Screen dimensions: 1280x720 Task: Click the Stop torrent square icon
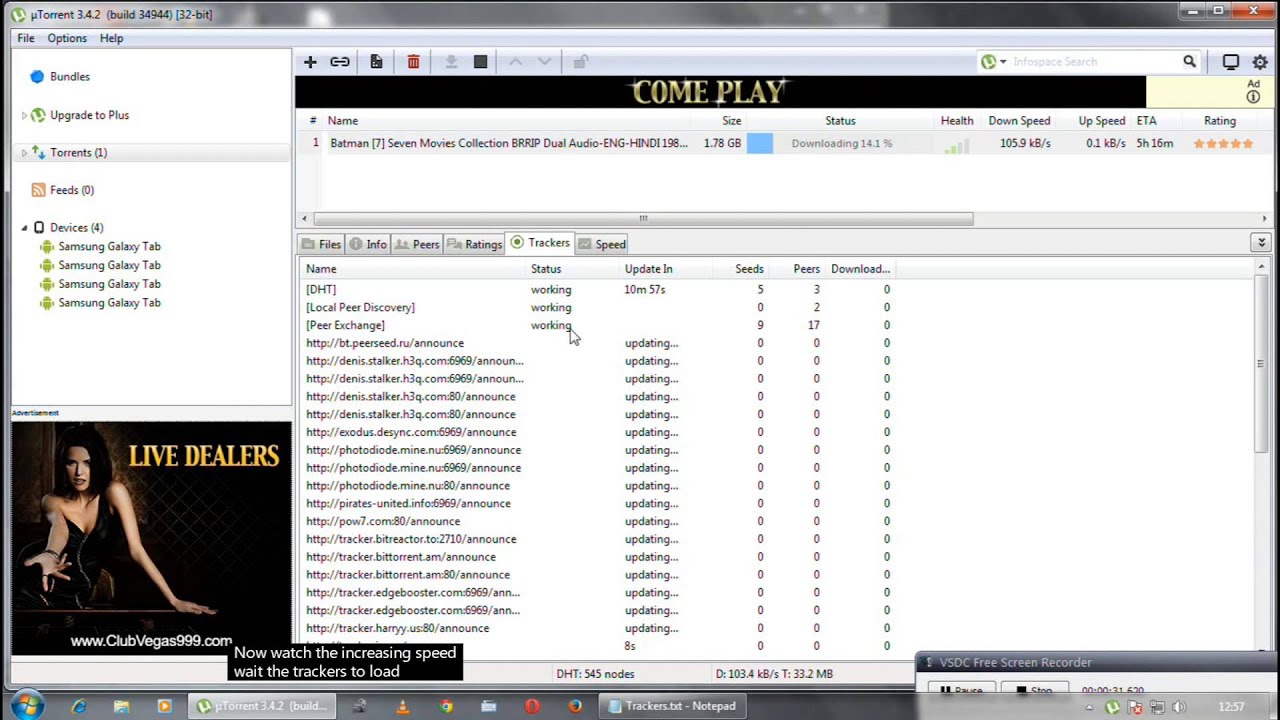coord(480,62)
